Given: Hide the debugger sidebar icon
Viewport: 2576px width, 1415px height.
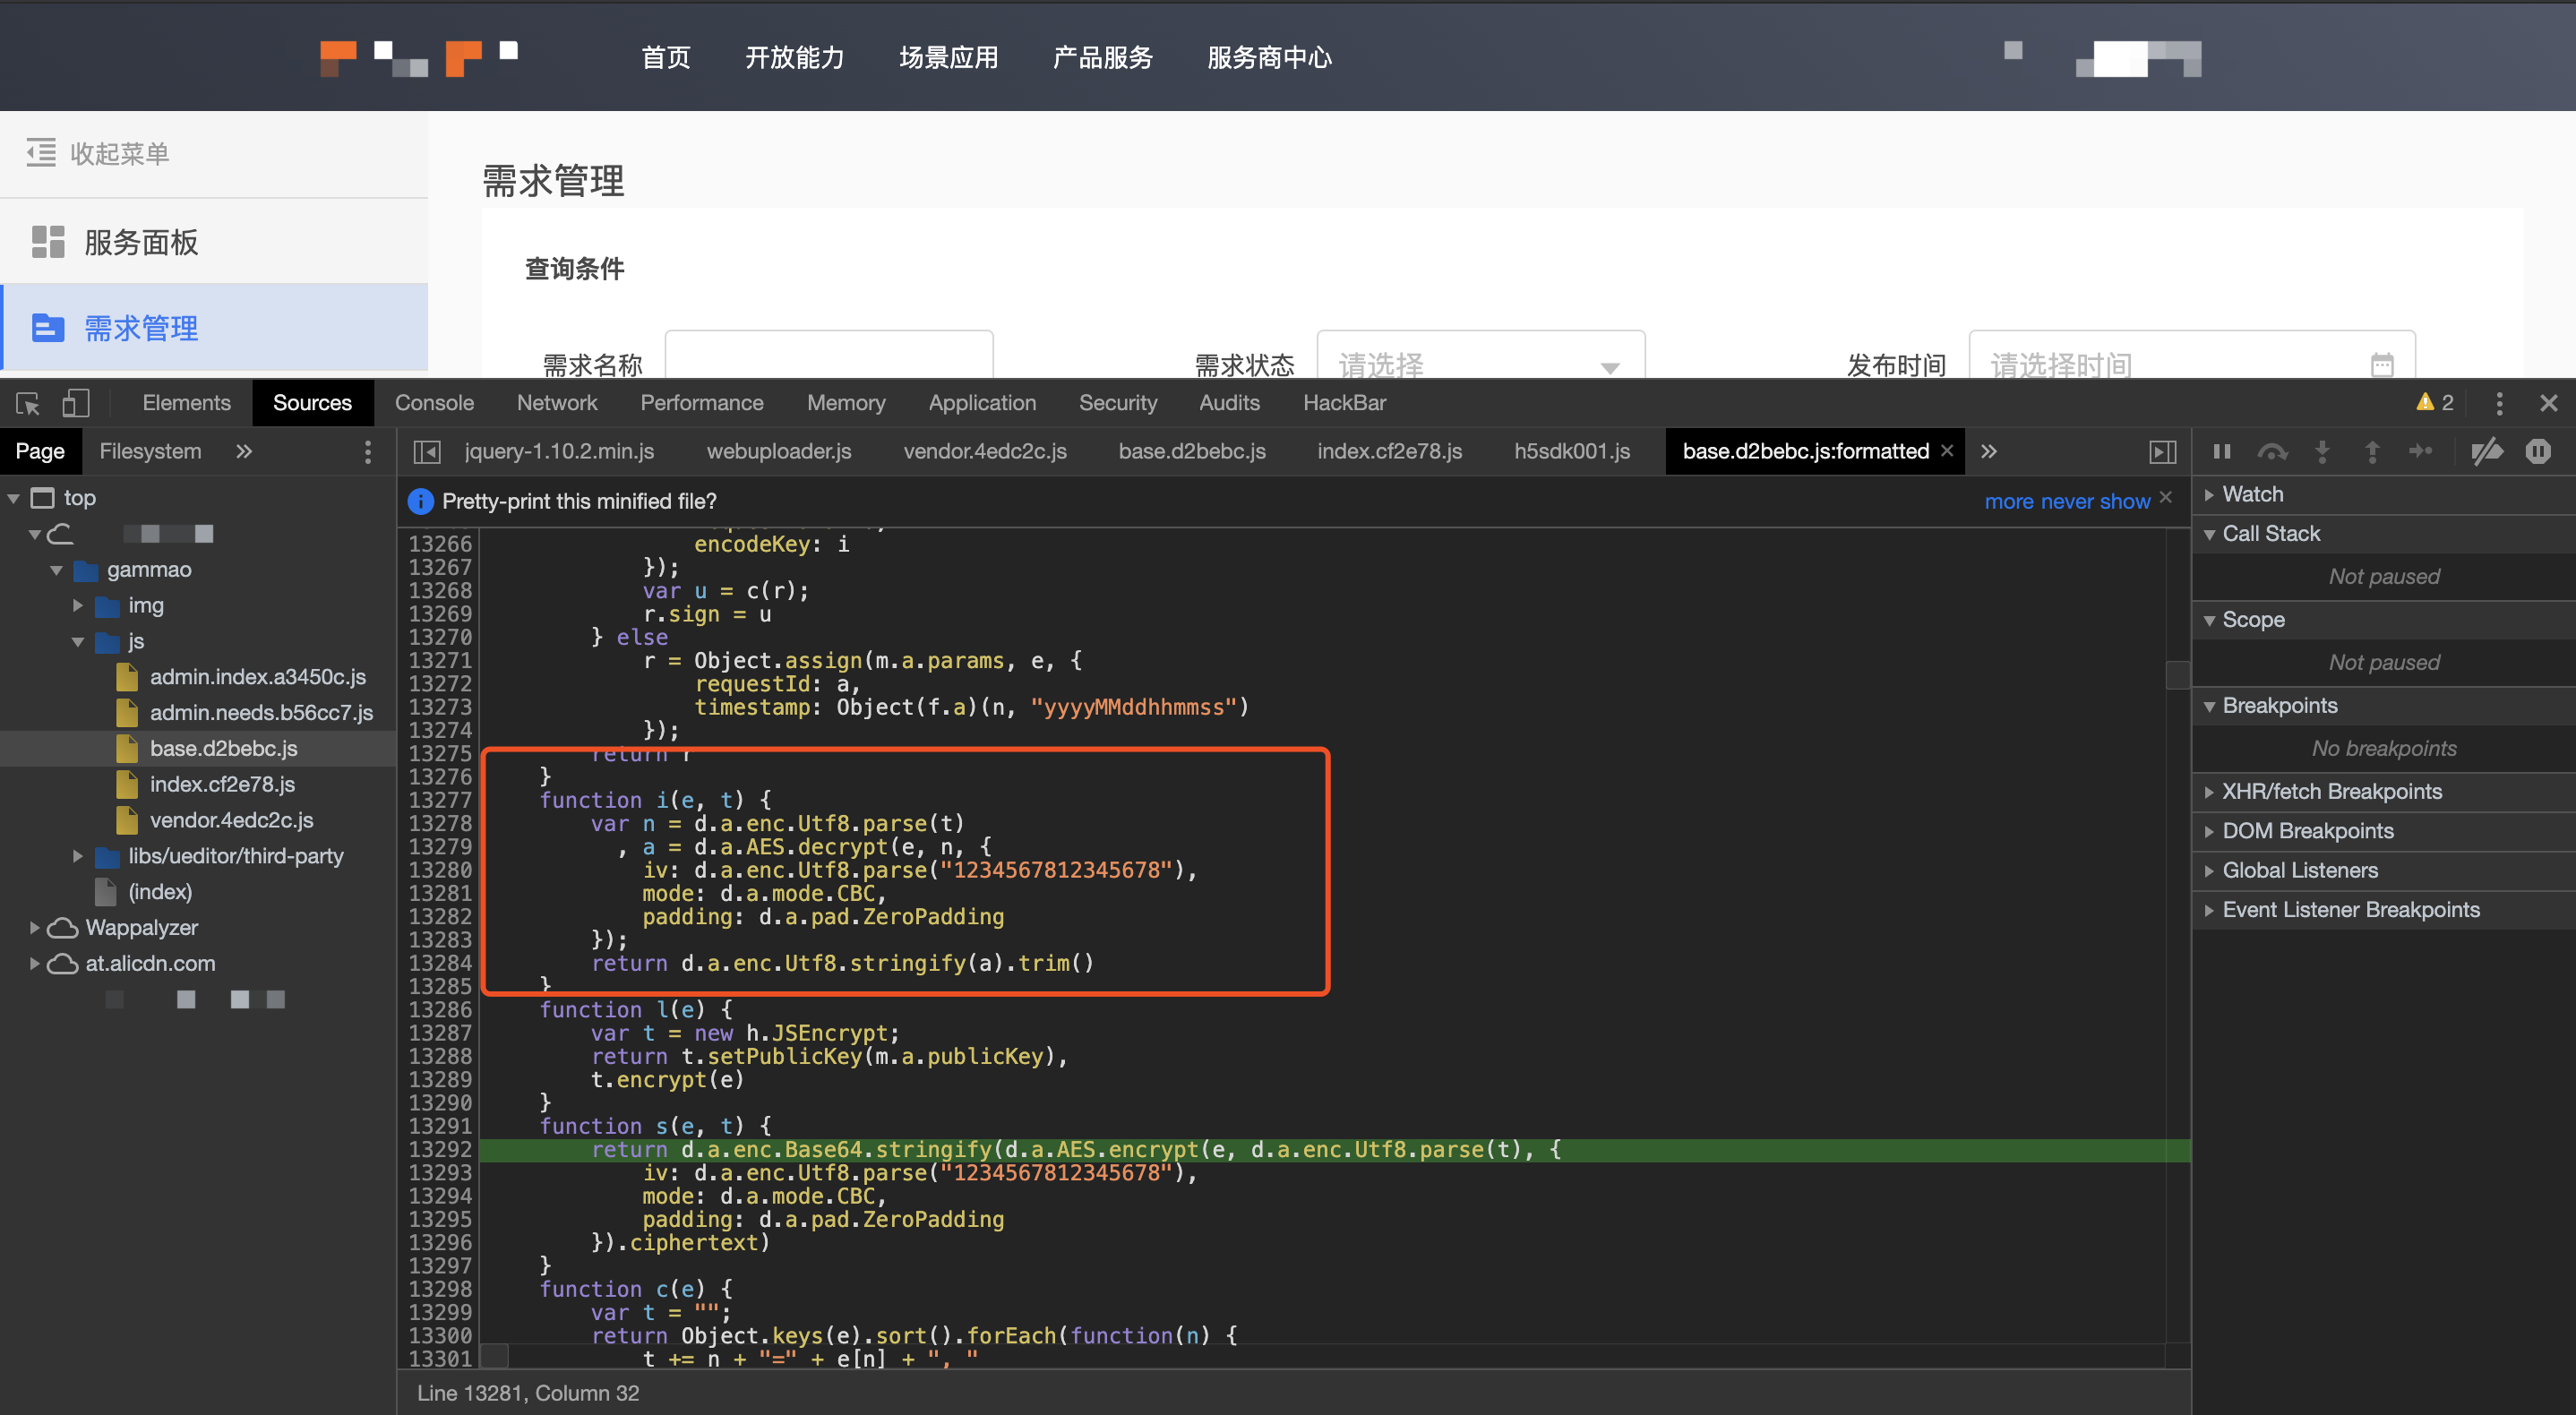Looking at the screenshot, I should 2162,452.
